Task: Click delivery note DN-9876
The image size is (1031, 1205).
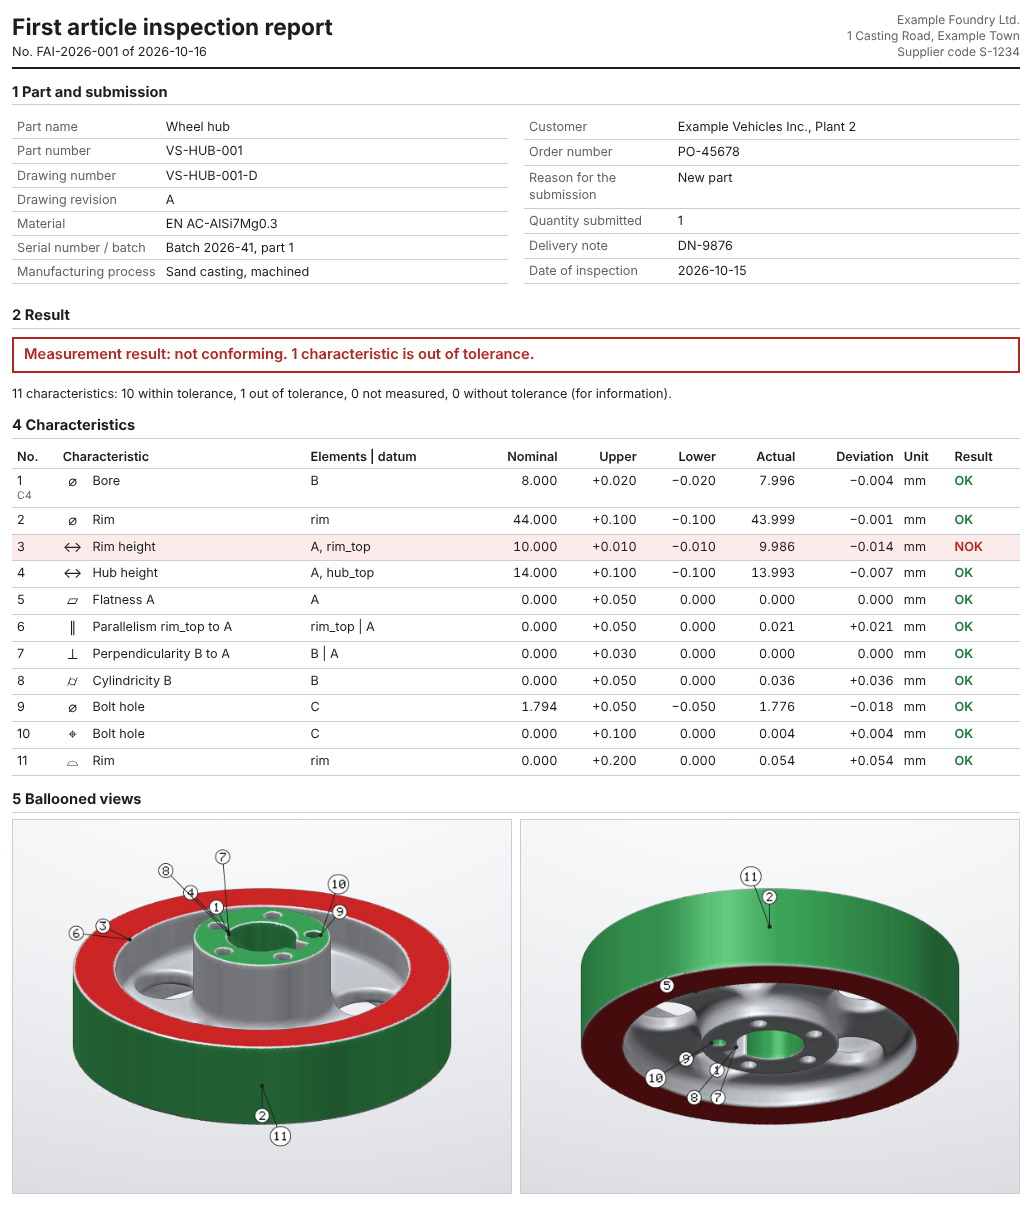Action: (x=705, y=246)
